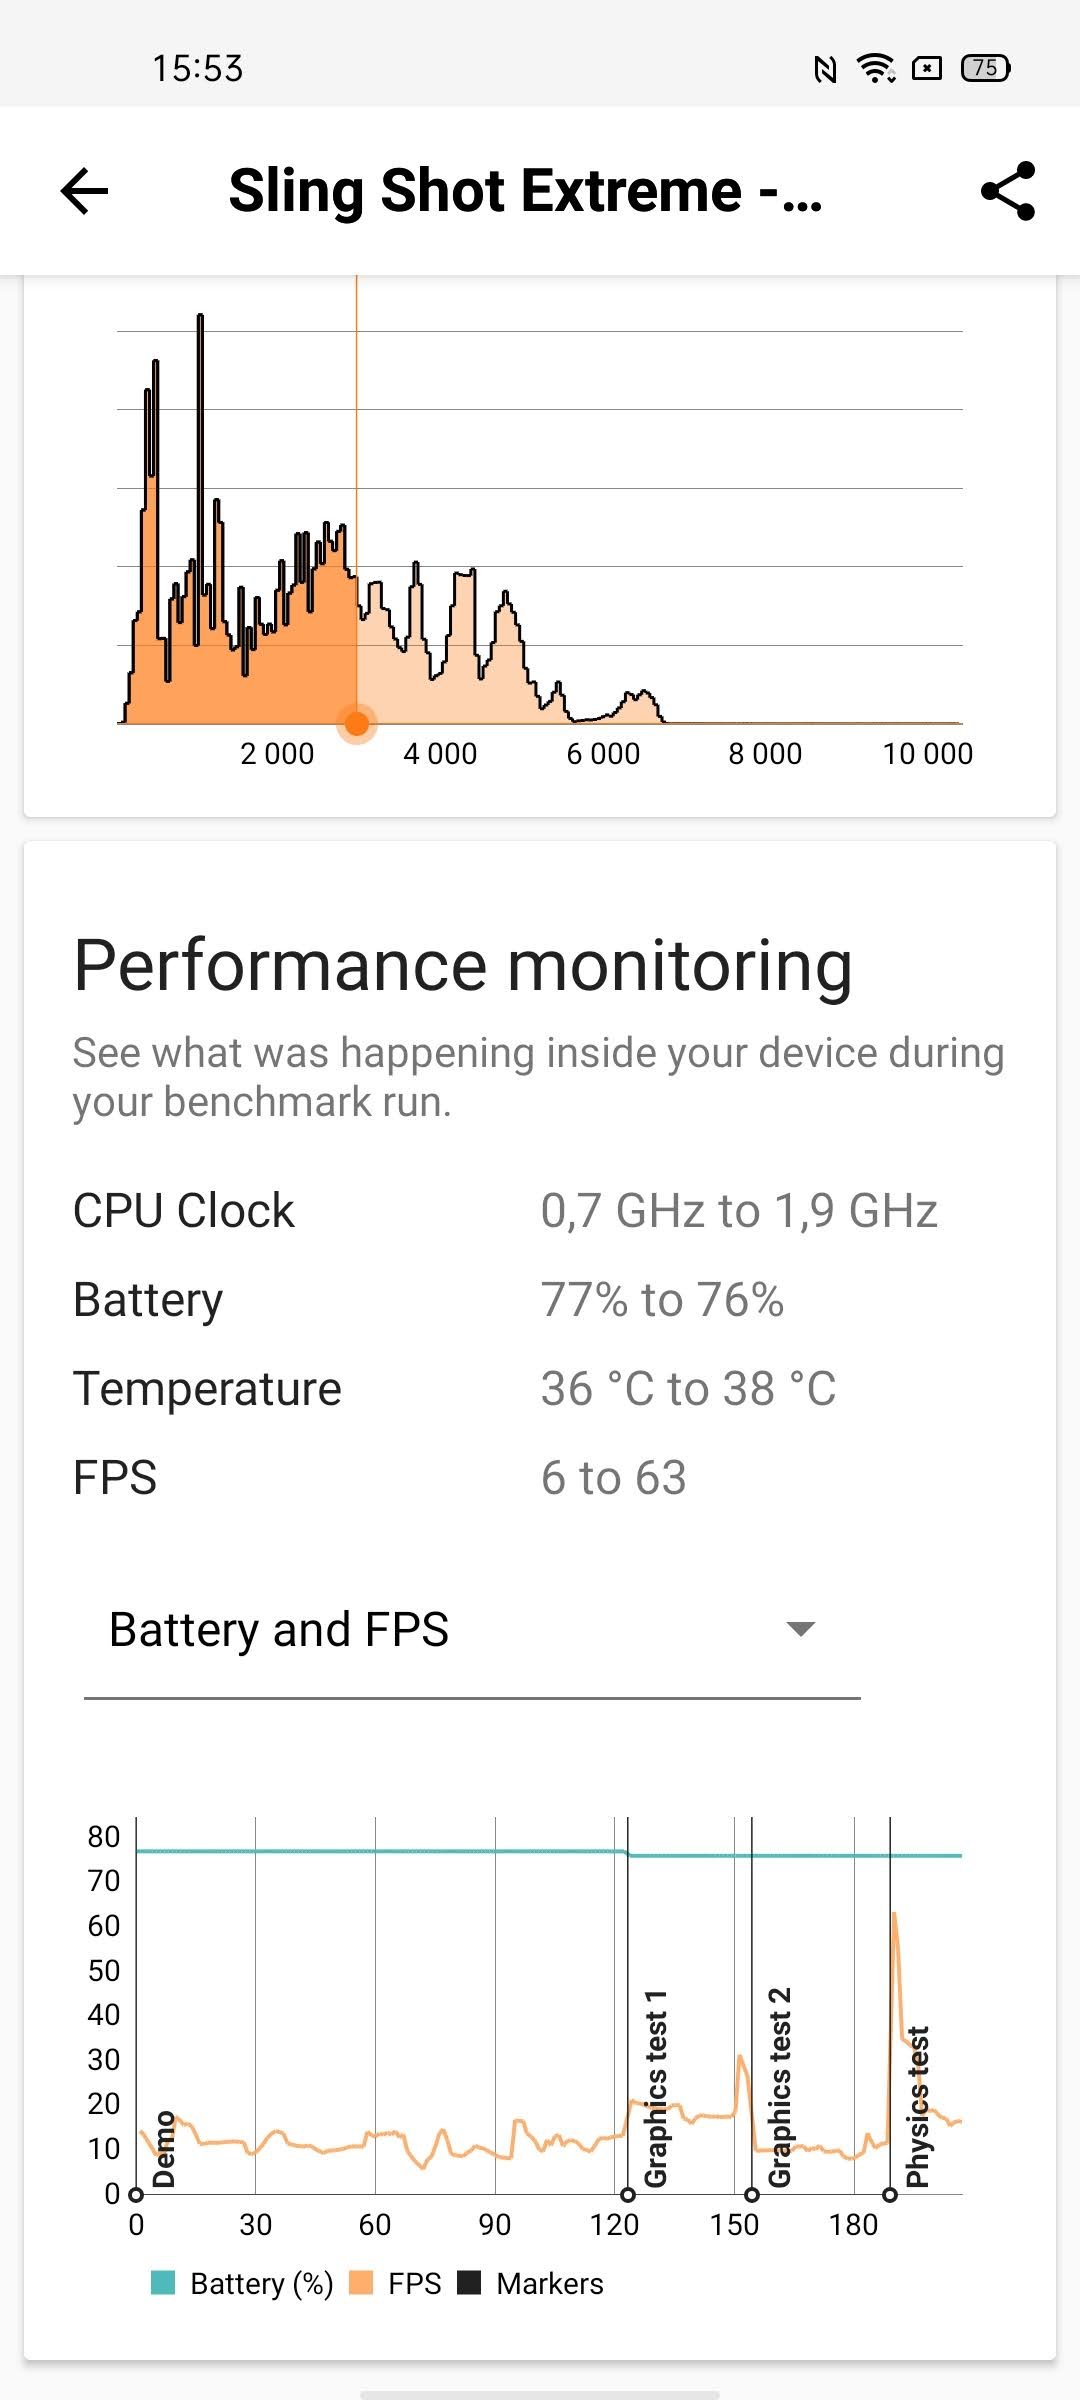Tap the NFC status icon
This screenshot has width=1080, height=2400.
[x=825, y=69]
